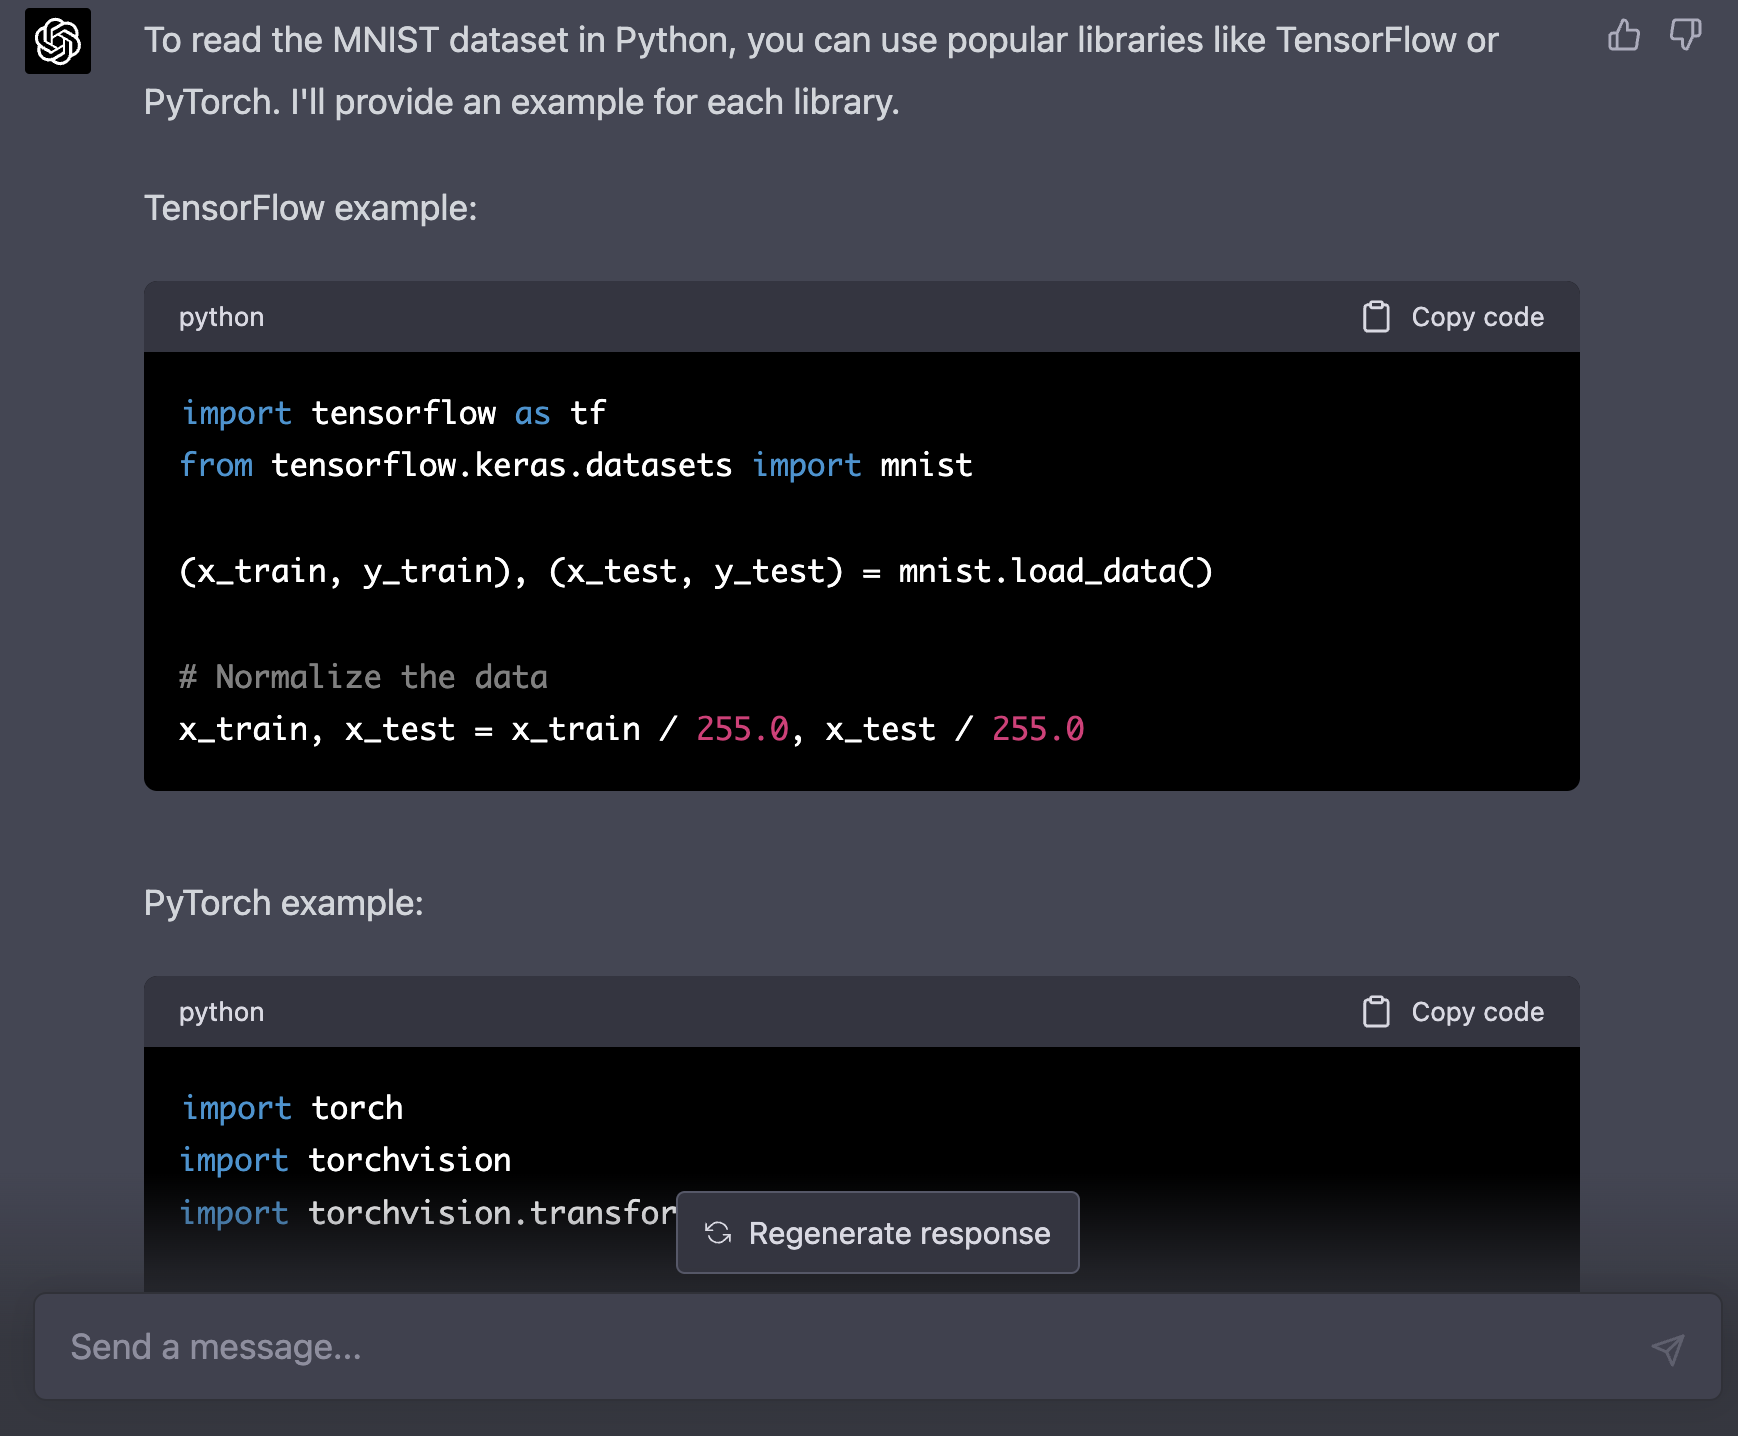
Task: Click the 'import torch' code line
Action: pyautogui.click(x=292, y=1108)
